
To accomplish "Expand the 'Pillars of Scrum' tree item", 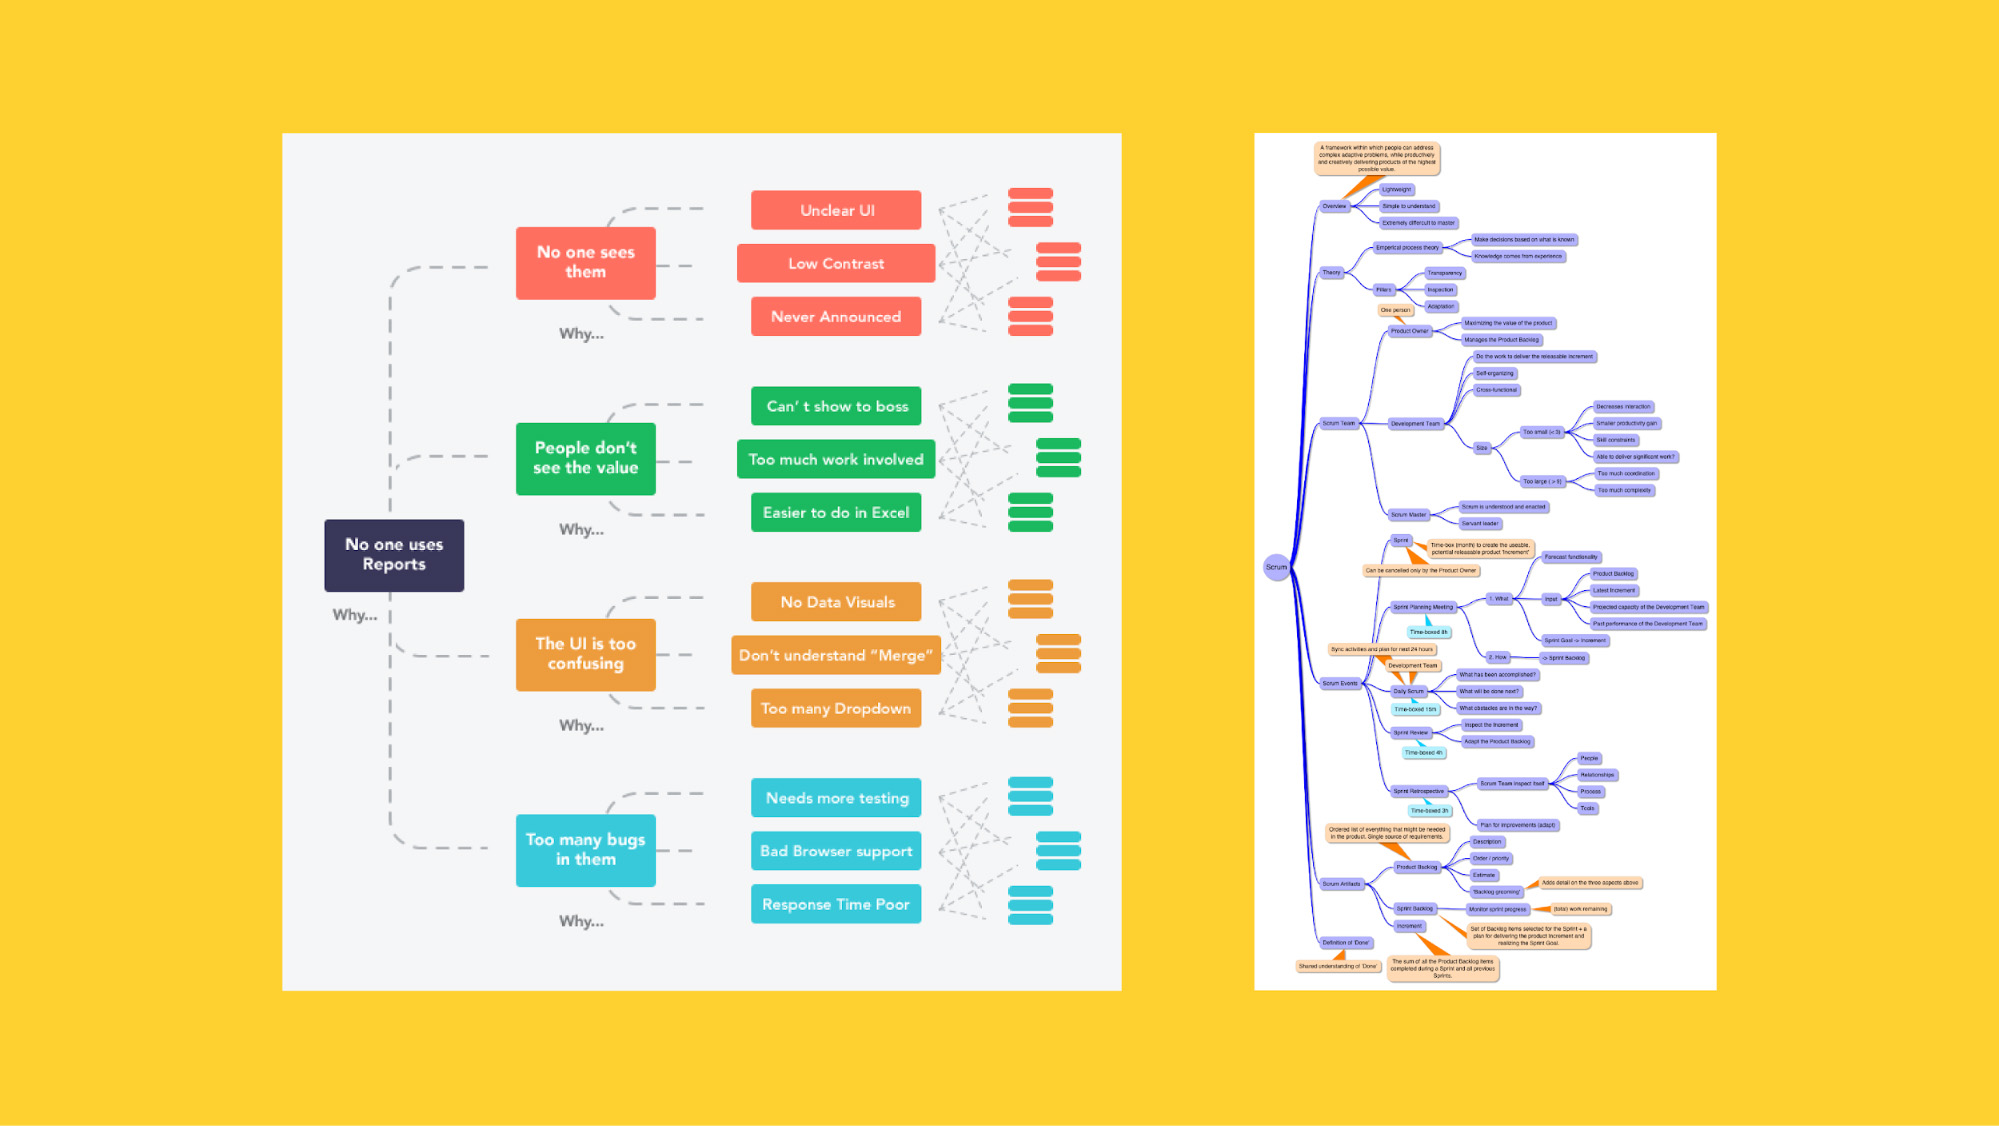I will tap(1384, 288).
